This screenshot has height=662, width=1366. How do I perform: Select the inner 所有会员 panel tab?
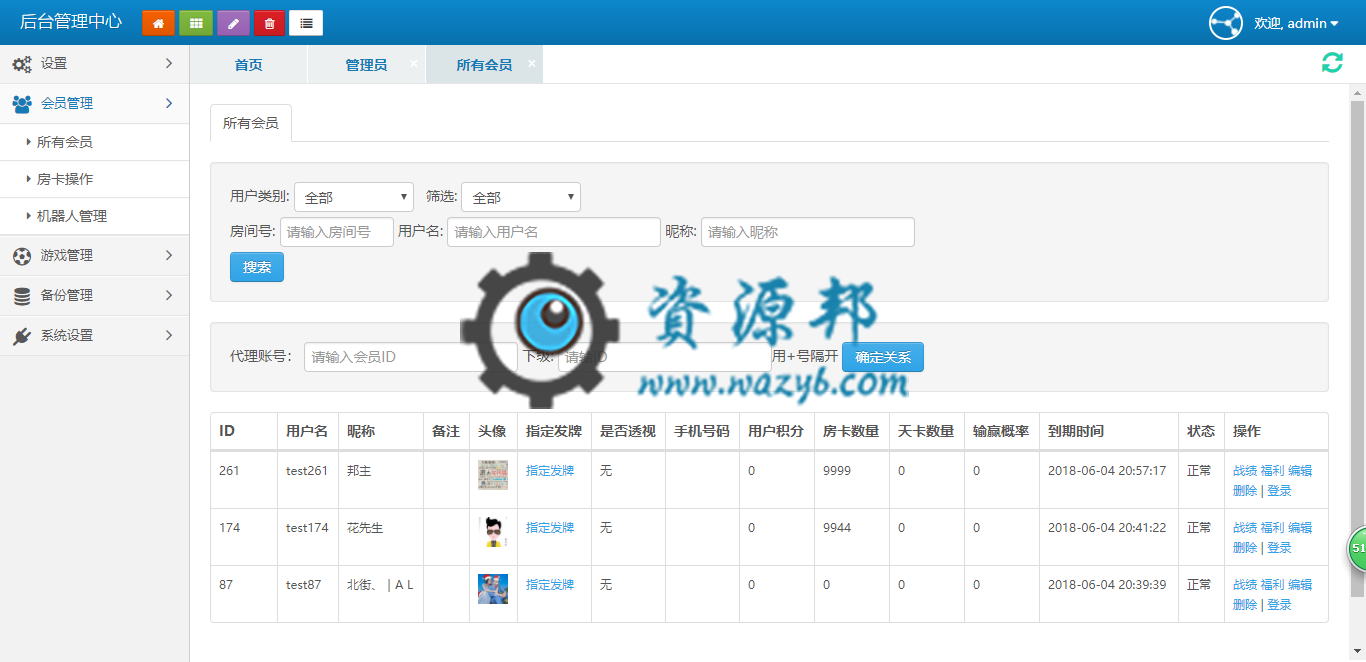pyautogui.click(x=251, y=123)
